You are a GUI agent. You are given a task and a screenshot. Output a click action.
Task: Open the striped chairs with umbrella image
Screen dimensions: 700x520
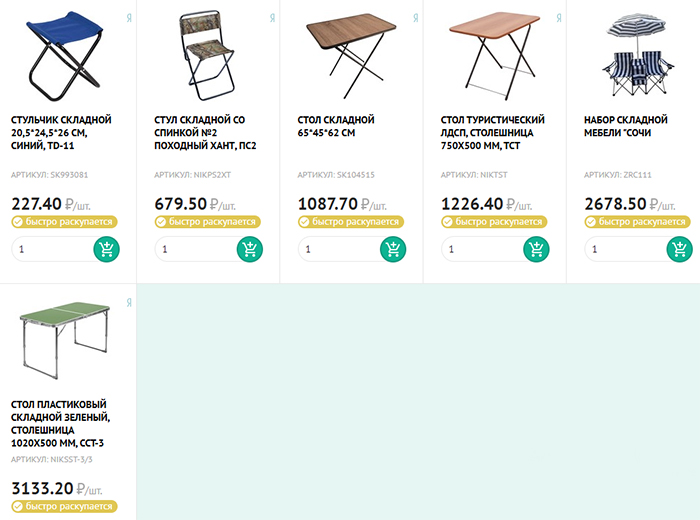click(638, 54)
